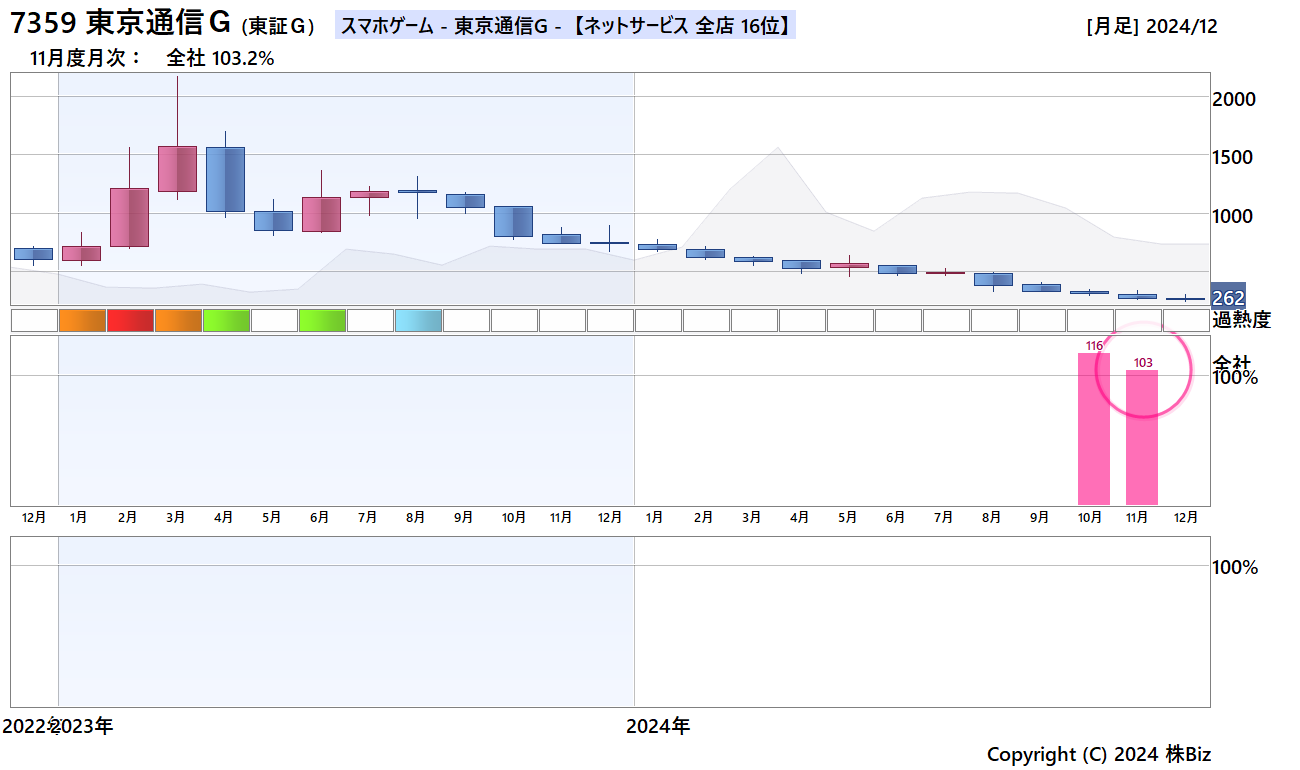The image size is (1300, 770).
Task: Click the [月足] 2024/12 period label
Action: (x=1151, y=27)
